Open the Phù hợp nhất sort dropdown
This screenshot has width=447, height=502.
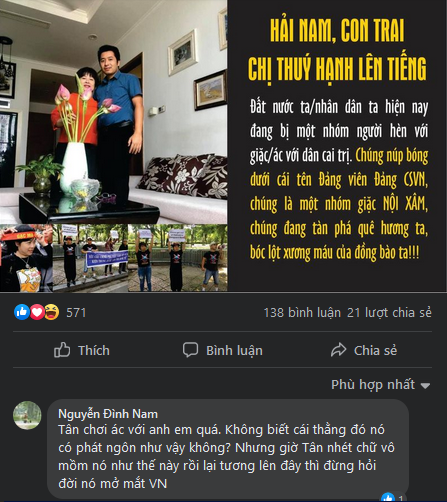pos(380,385)
